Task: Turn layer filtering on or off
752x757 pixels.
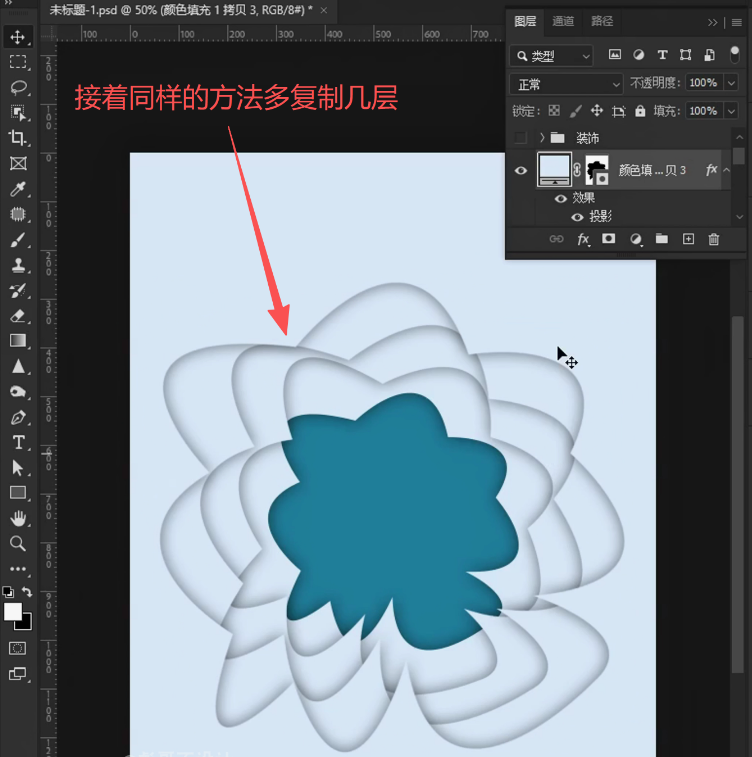Action: pyautogui.click(x=734, y=55)
